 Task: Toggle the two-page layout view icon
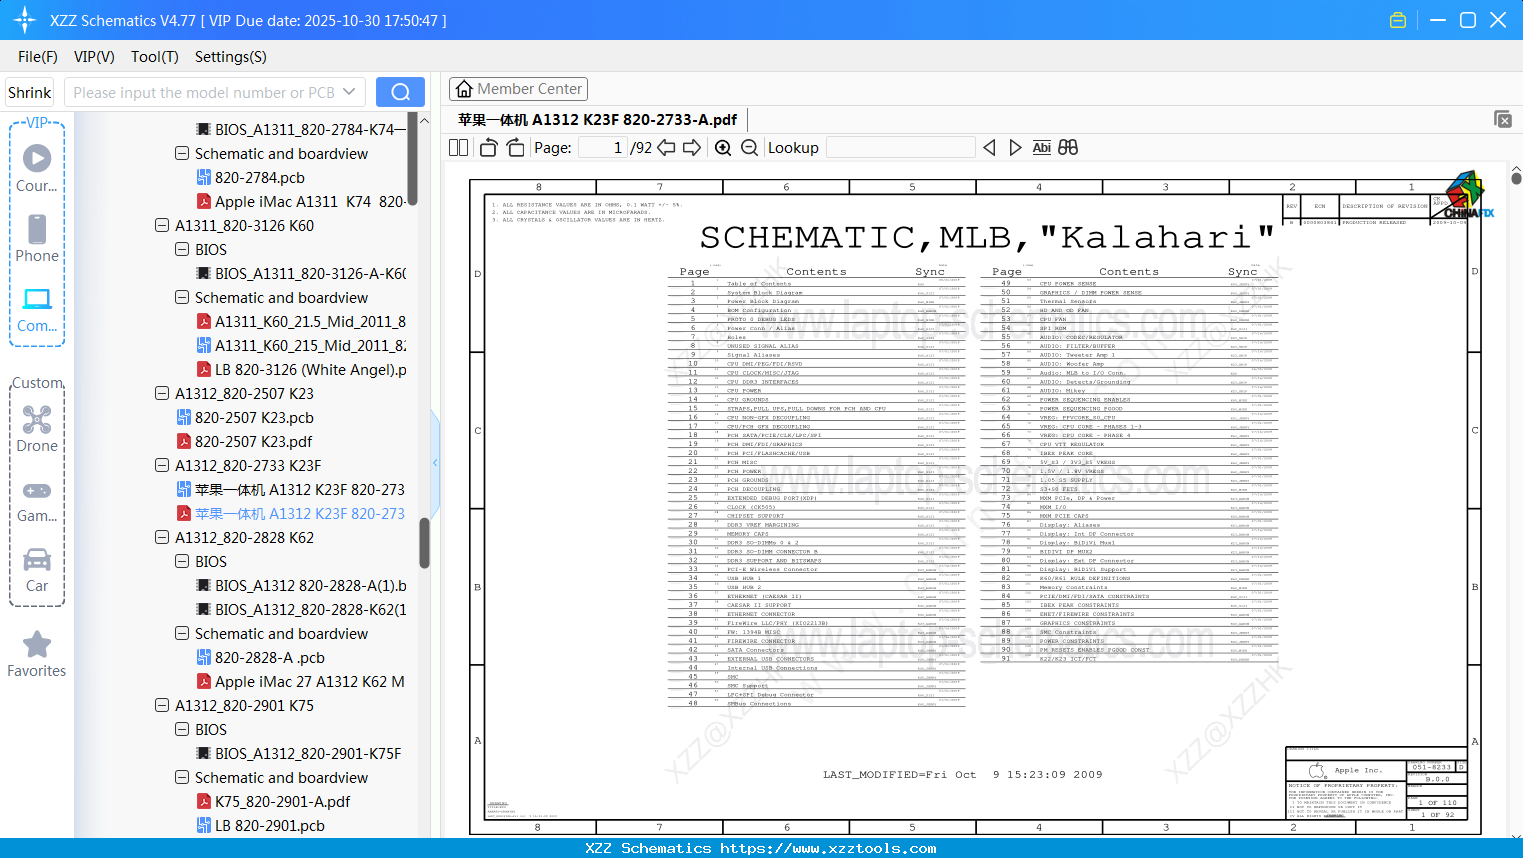tap(458, 148)
